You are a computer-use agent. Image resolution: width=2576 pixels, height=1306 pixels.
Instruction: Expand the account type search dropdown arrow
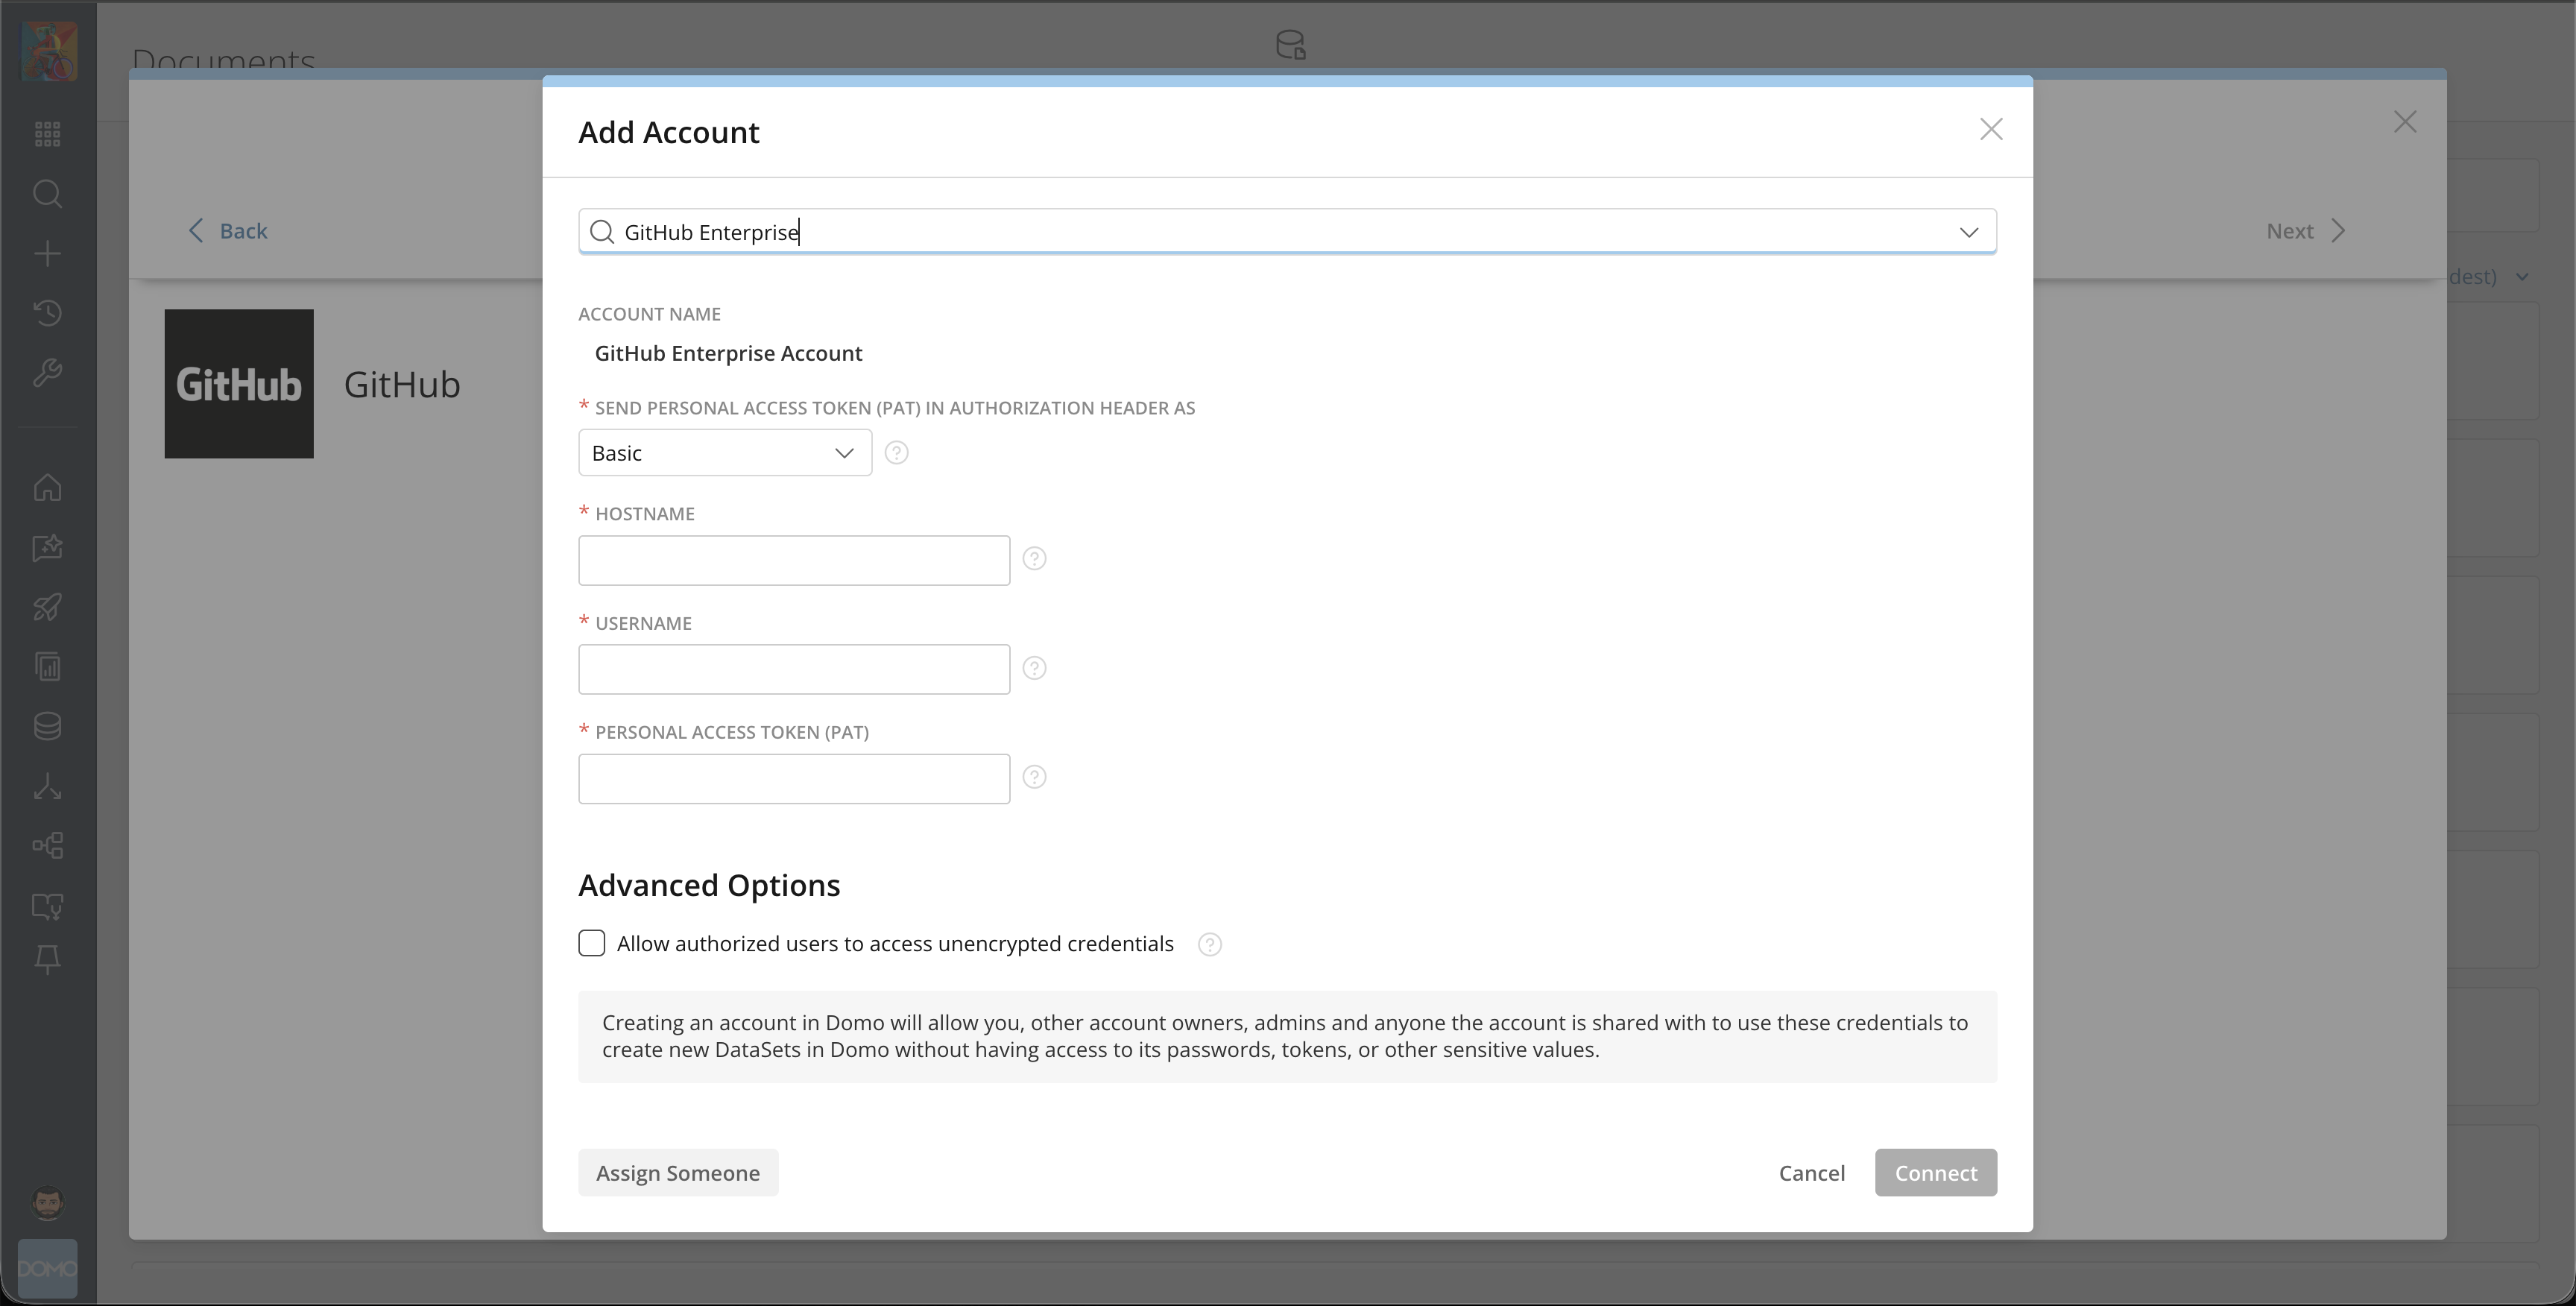1969,232
